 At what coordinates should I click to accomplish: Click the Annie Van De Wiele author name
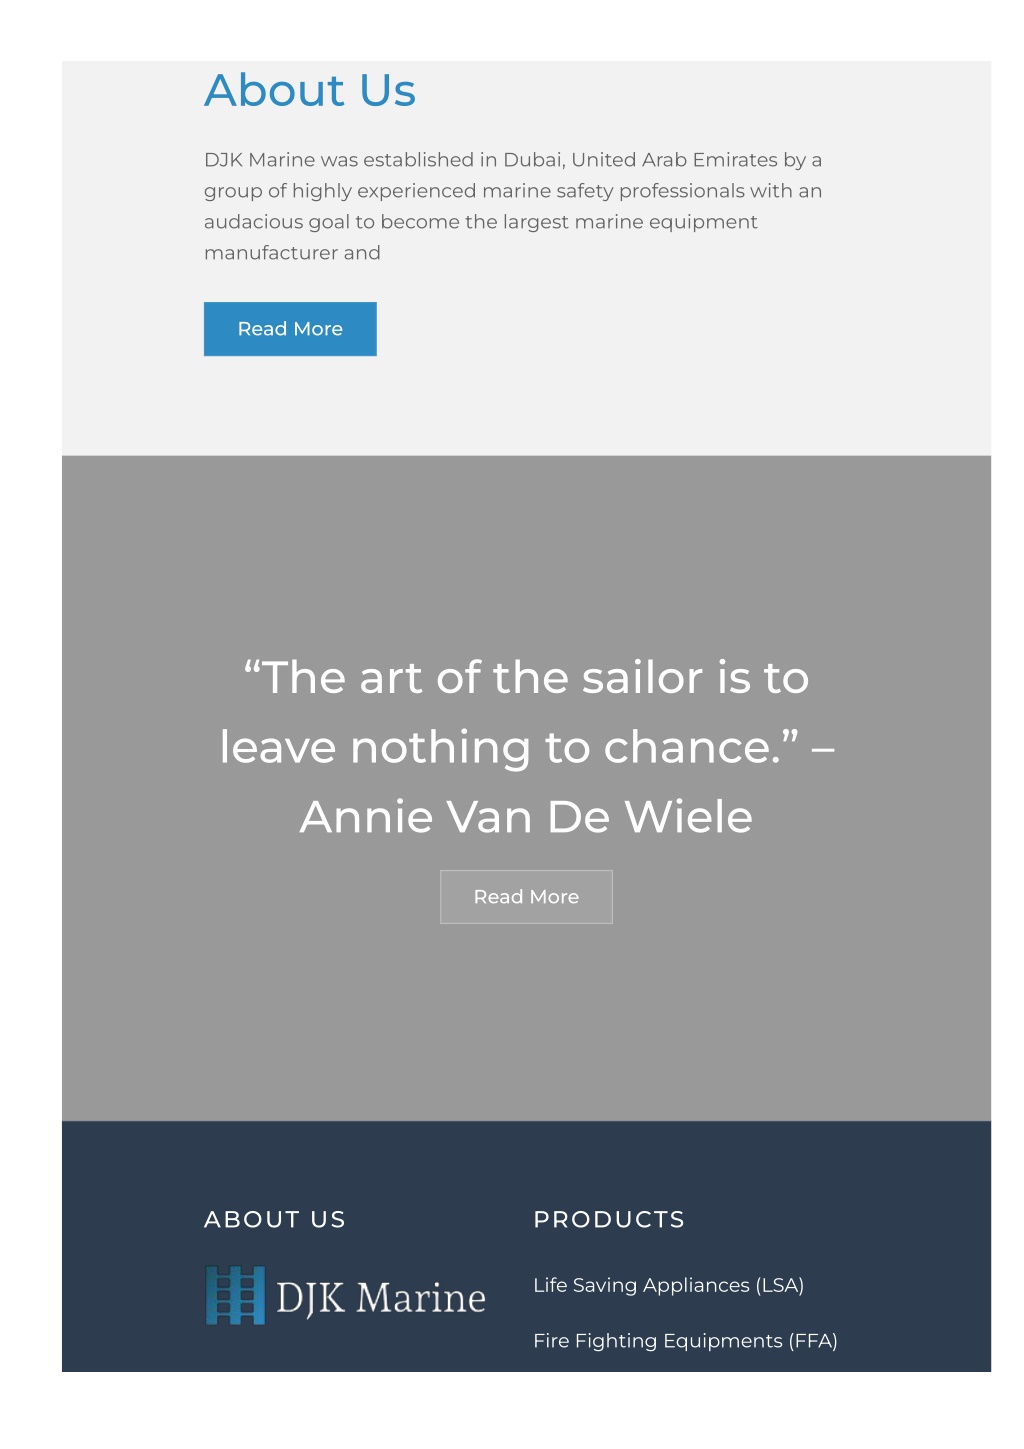coord(526,817)
